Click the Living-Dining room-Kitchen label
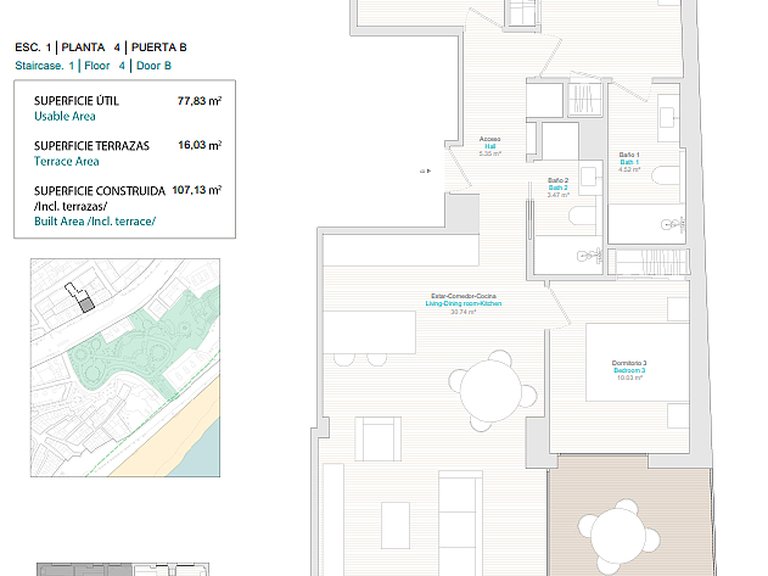This screenshot has height=576, width=768. (x=463, y=304)
